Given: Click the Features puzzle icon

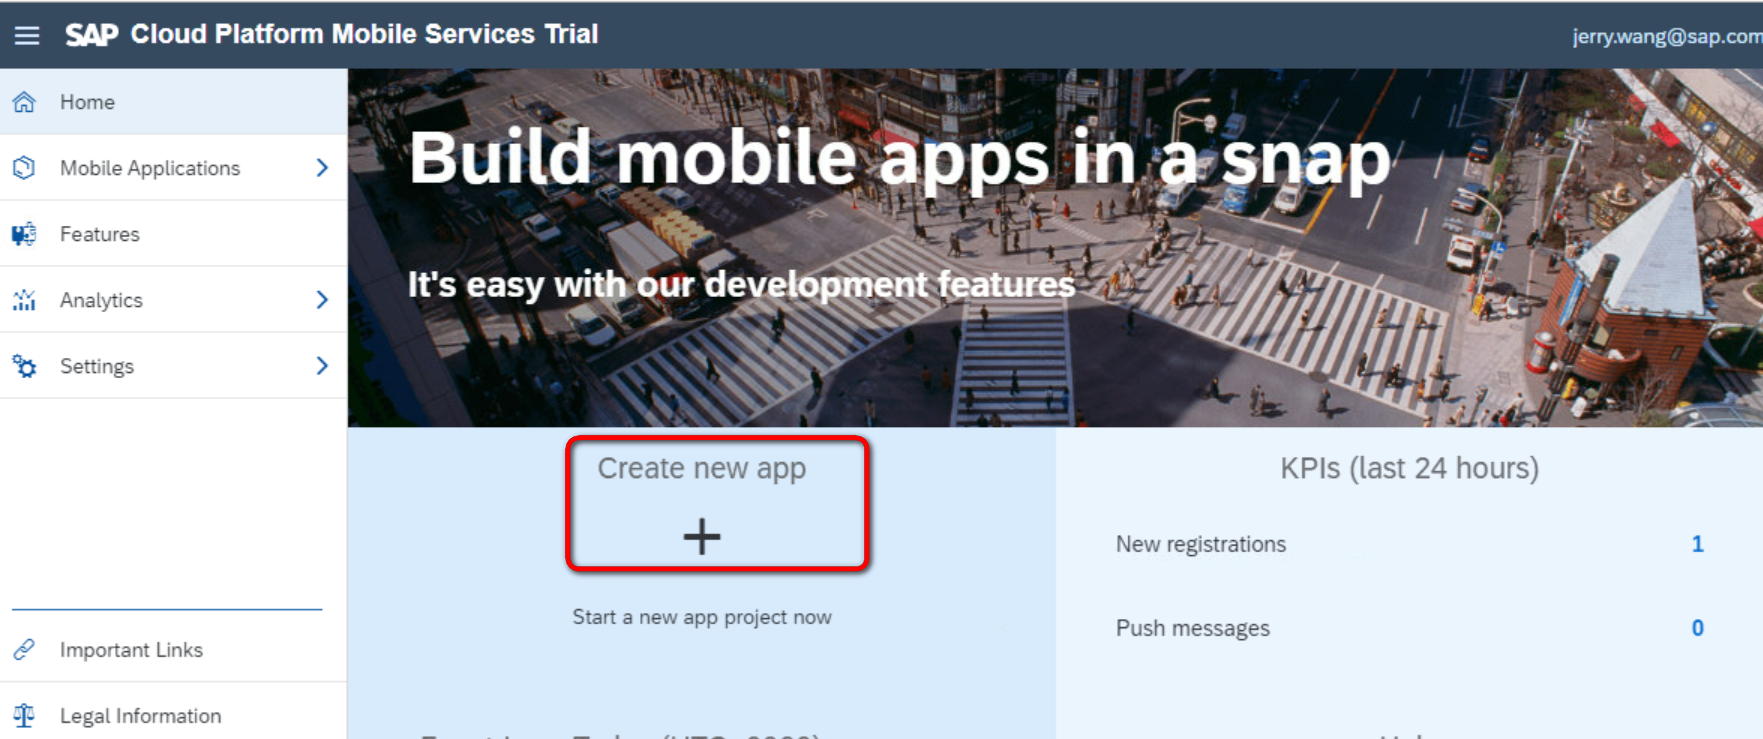Looking at the screenshot, I should (x=24, y=234).
